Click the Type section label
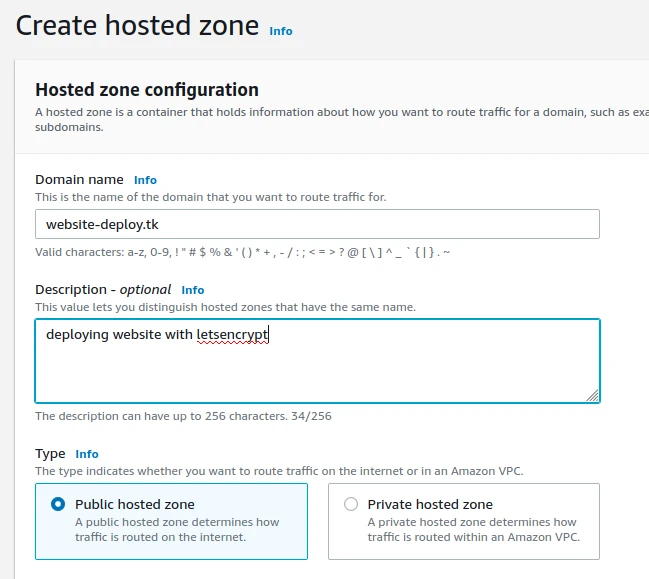This screenshot has height=579, width=649. coord(50,454)
